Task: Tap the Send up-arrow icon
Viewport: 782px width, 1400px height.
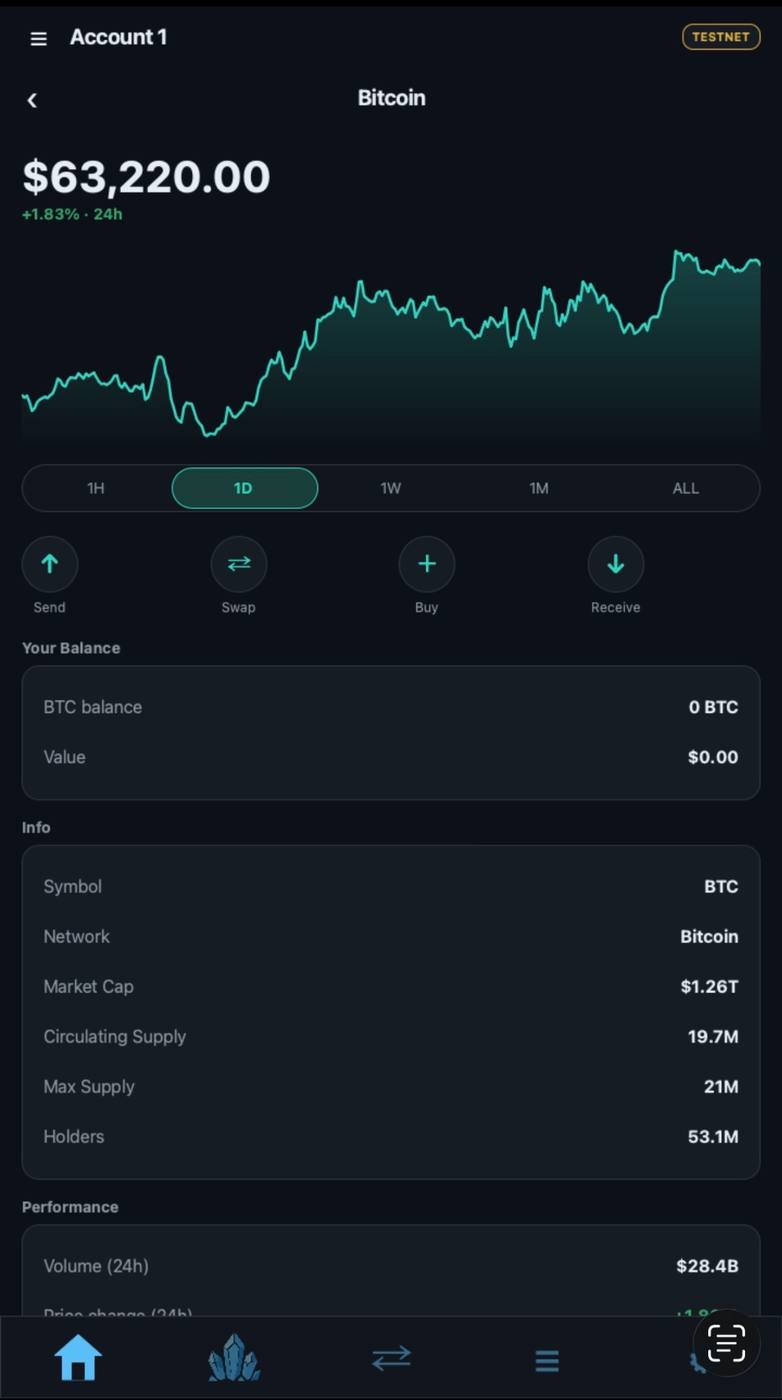Action: pos(50,564)
